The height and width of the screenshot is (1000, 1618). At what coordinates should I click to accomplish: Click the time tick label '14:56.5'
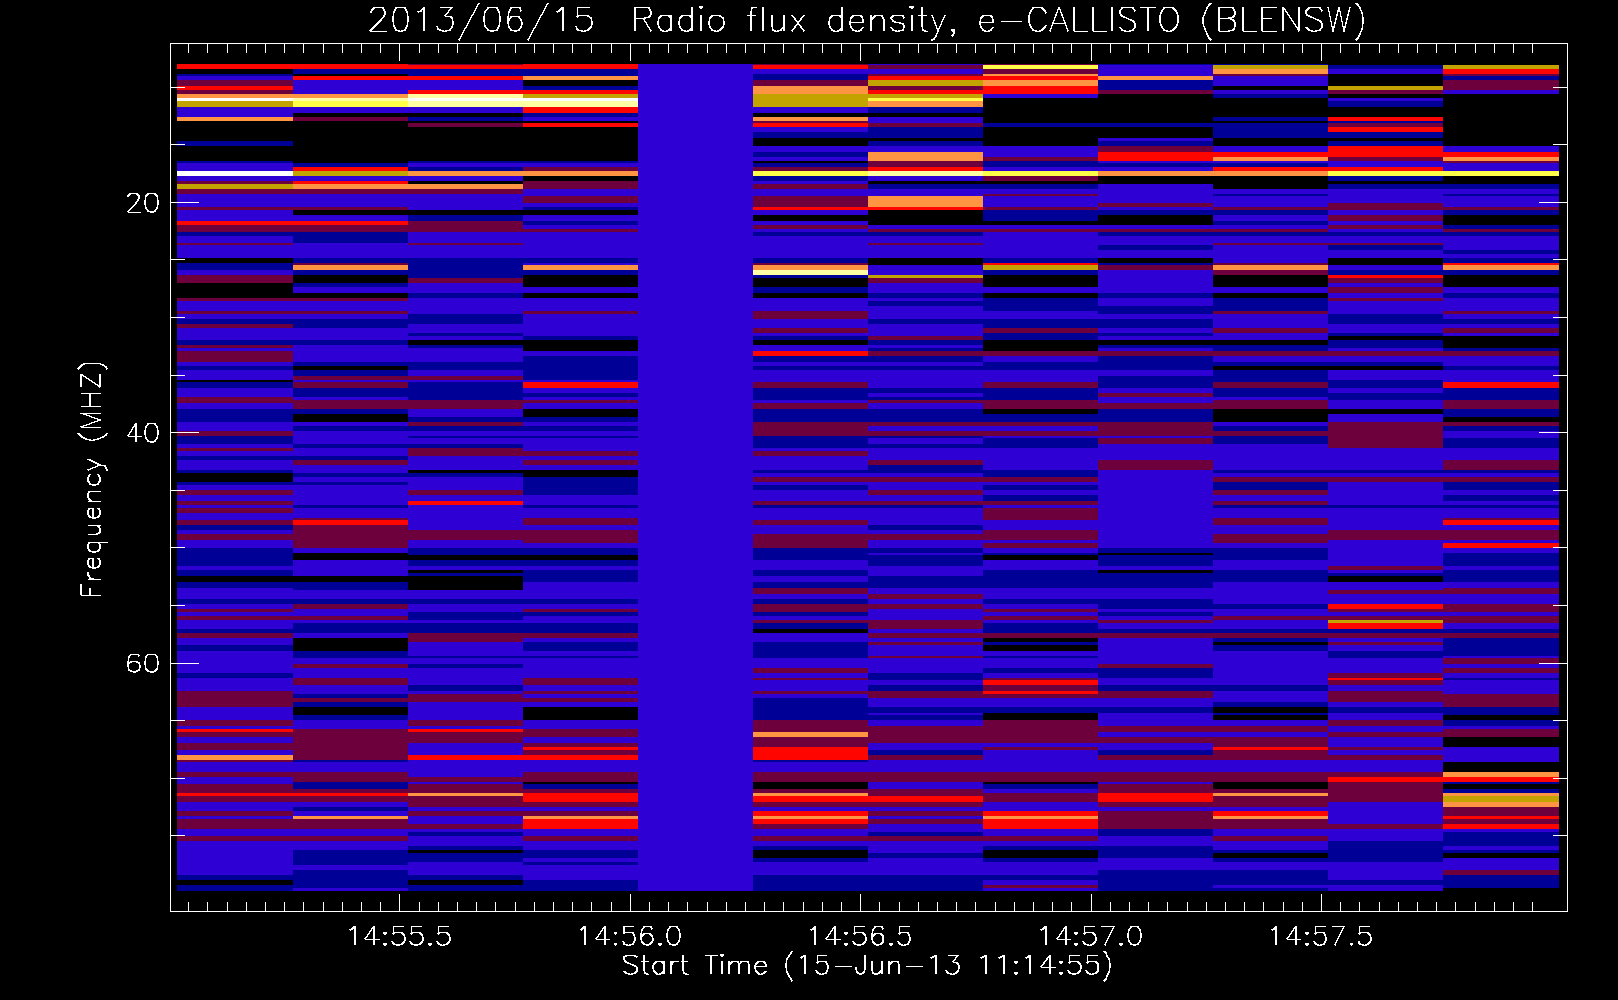[x=860, y=937]
